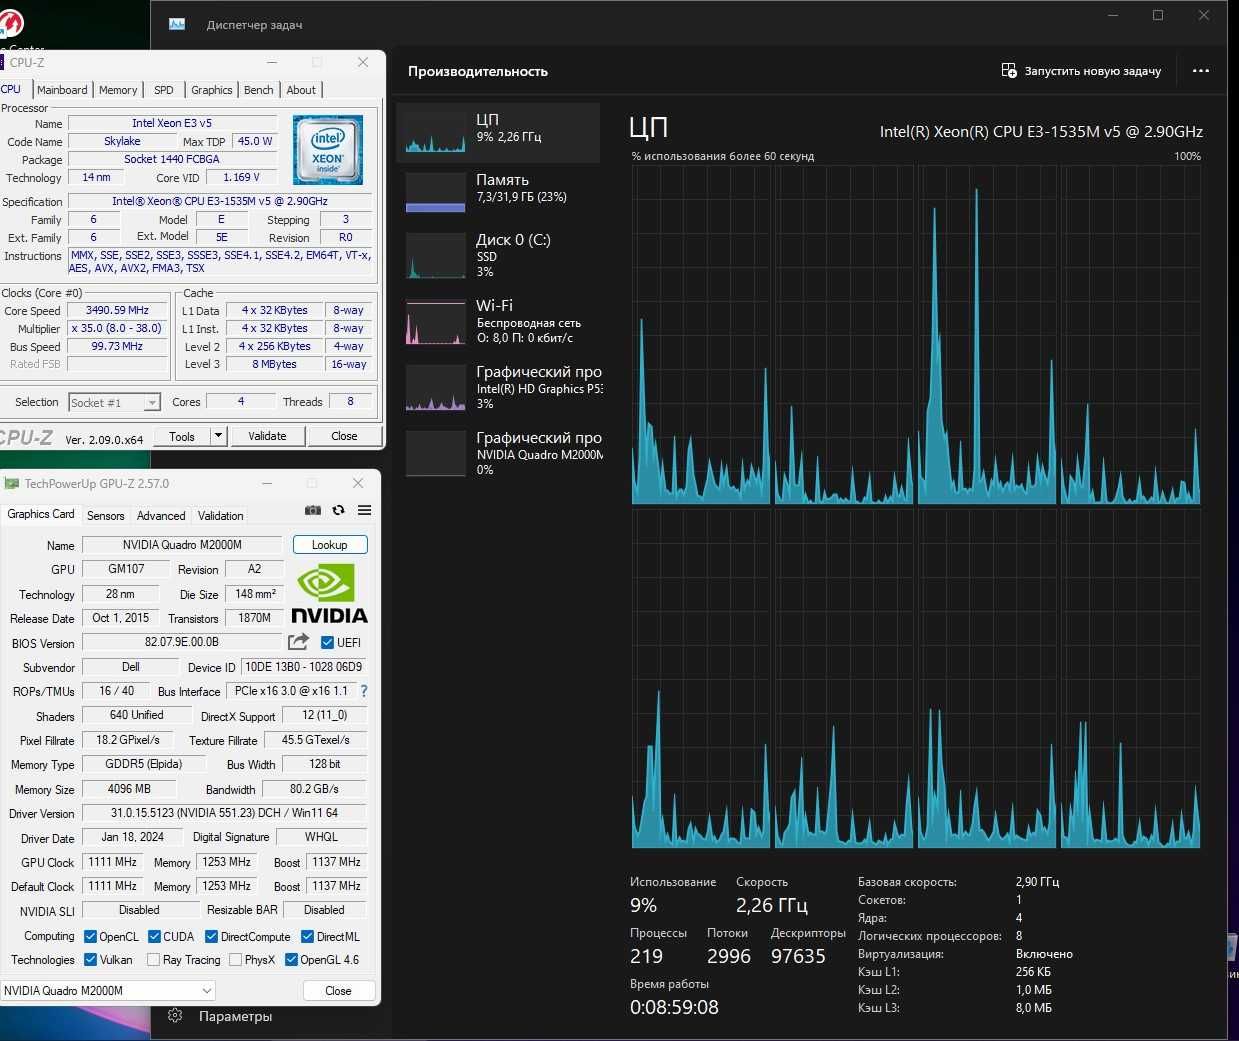
Task: Open the CPU tab in CPU-Z
Action: [x=12, y=89]
